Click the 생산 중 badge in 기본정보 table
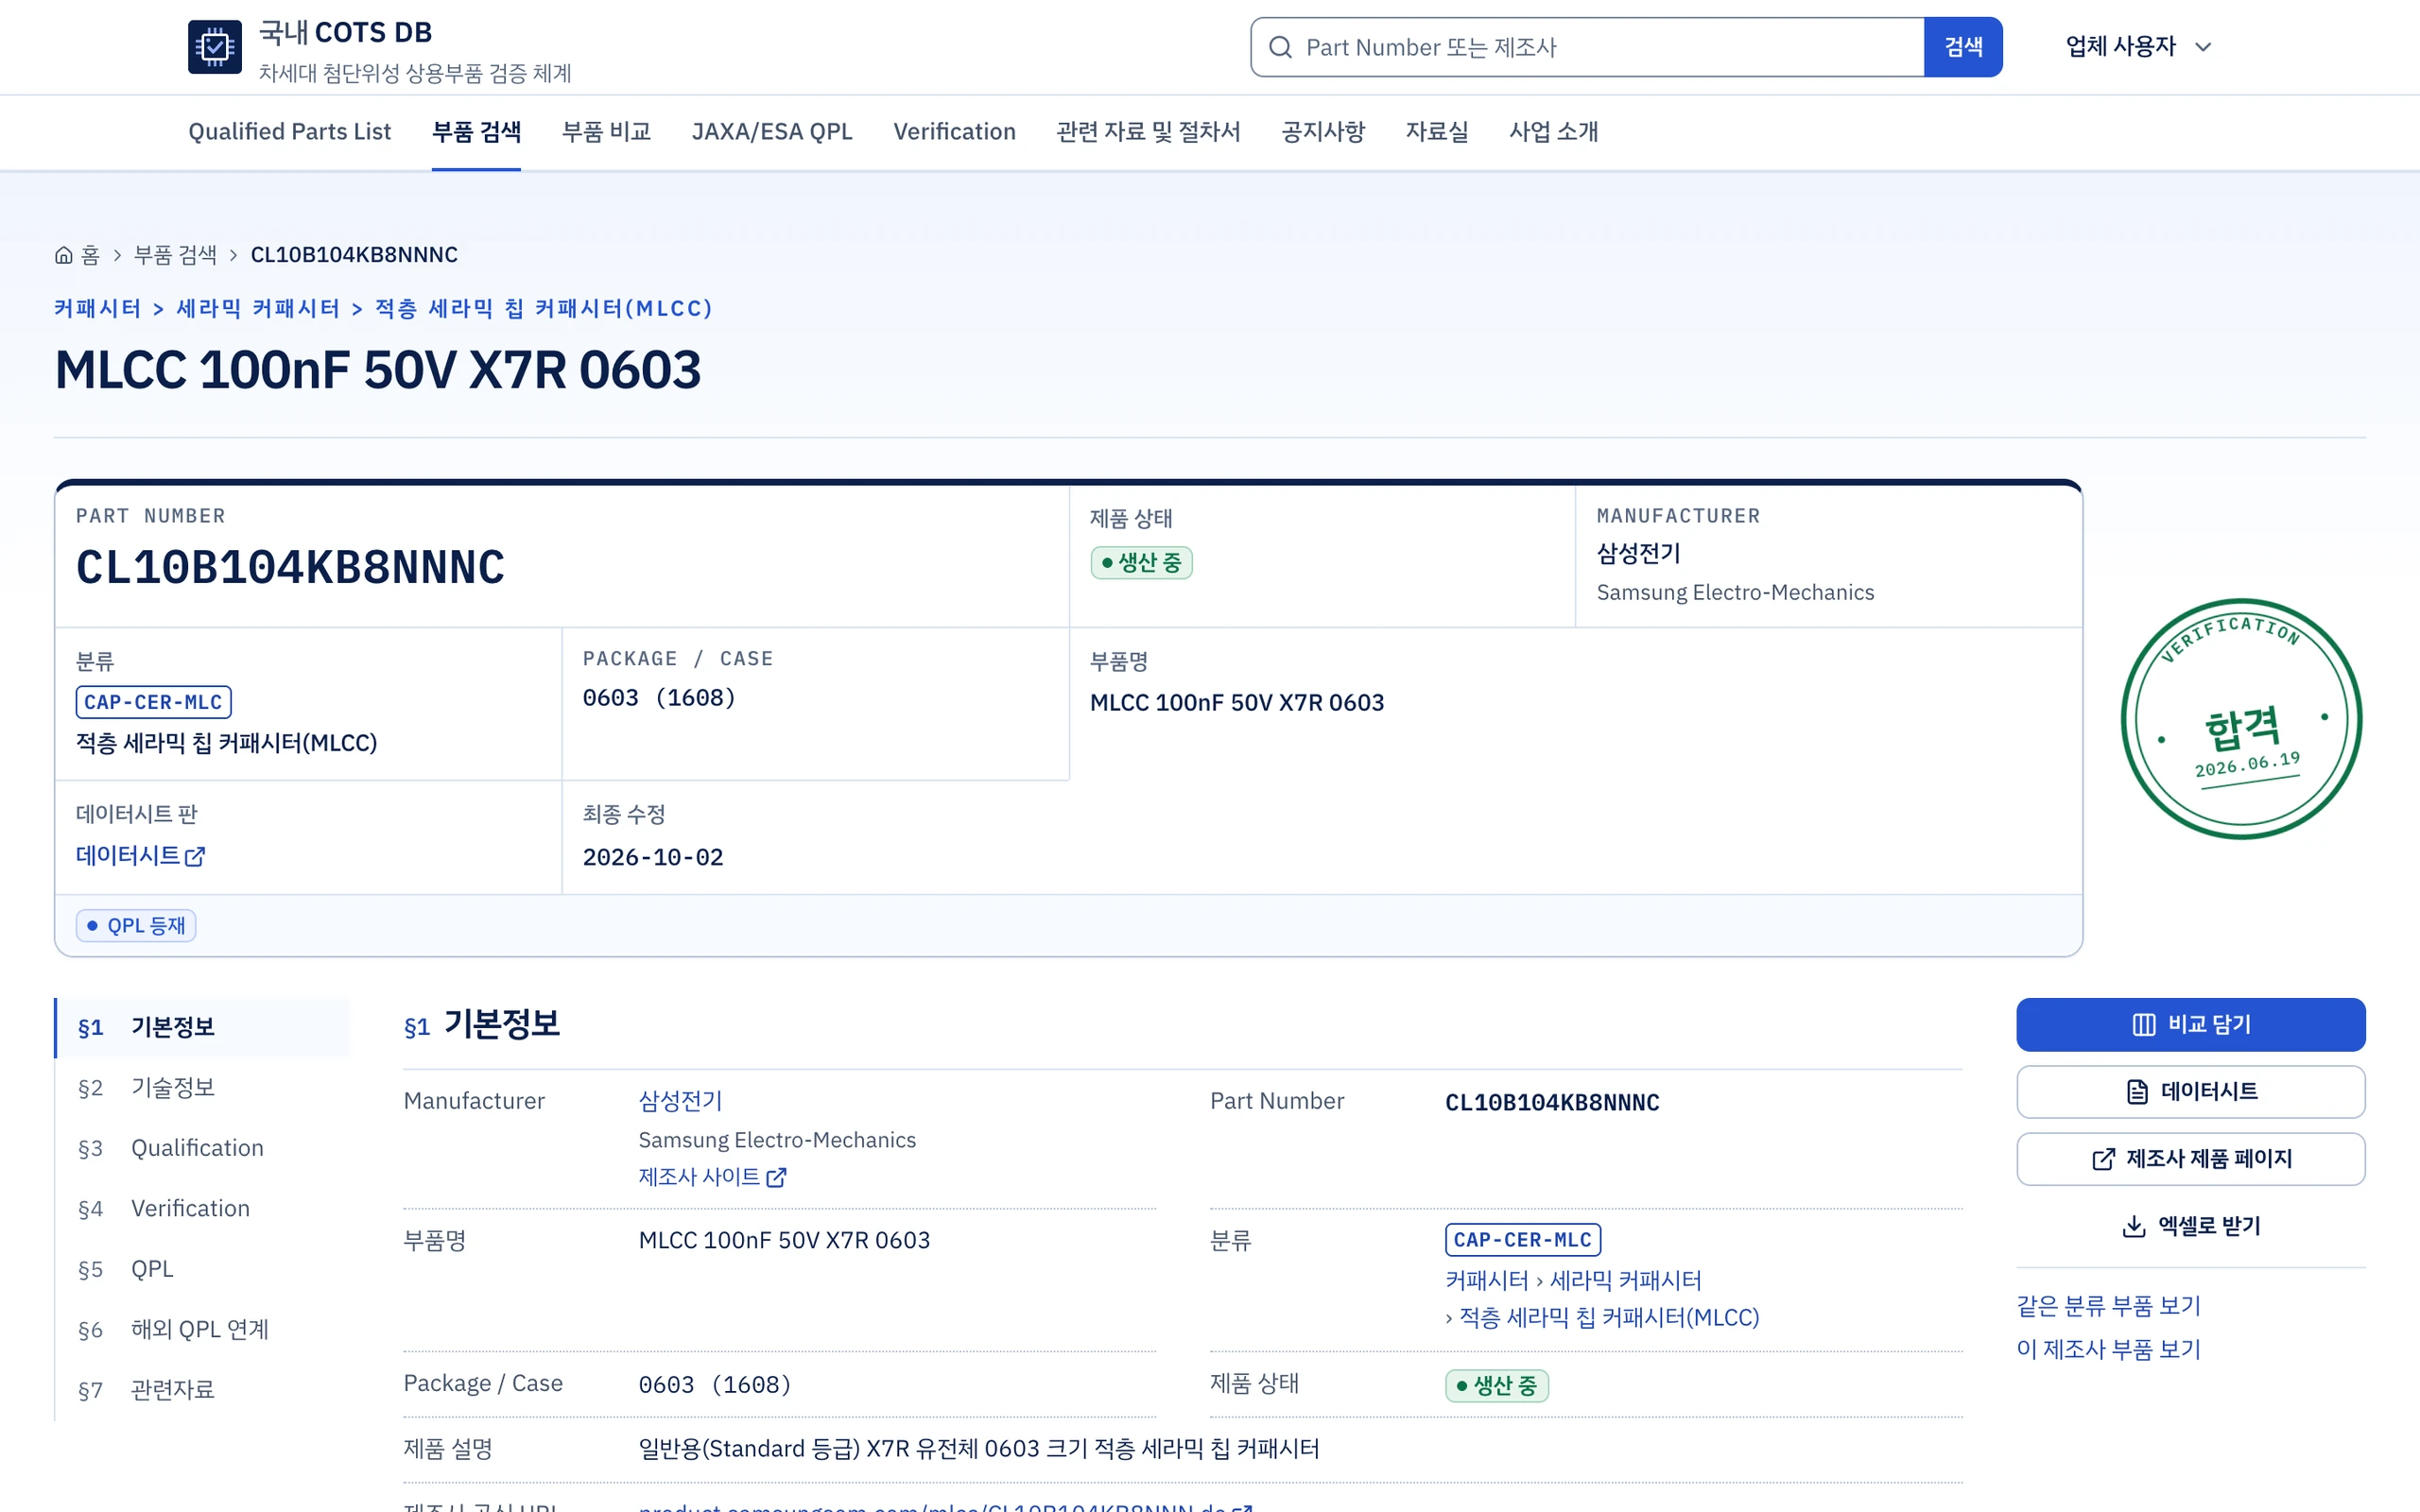 tap(1496, 1386)
